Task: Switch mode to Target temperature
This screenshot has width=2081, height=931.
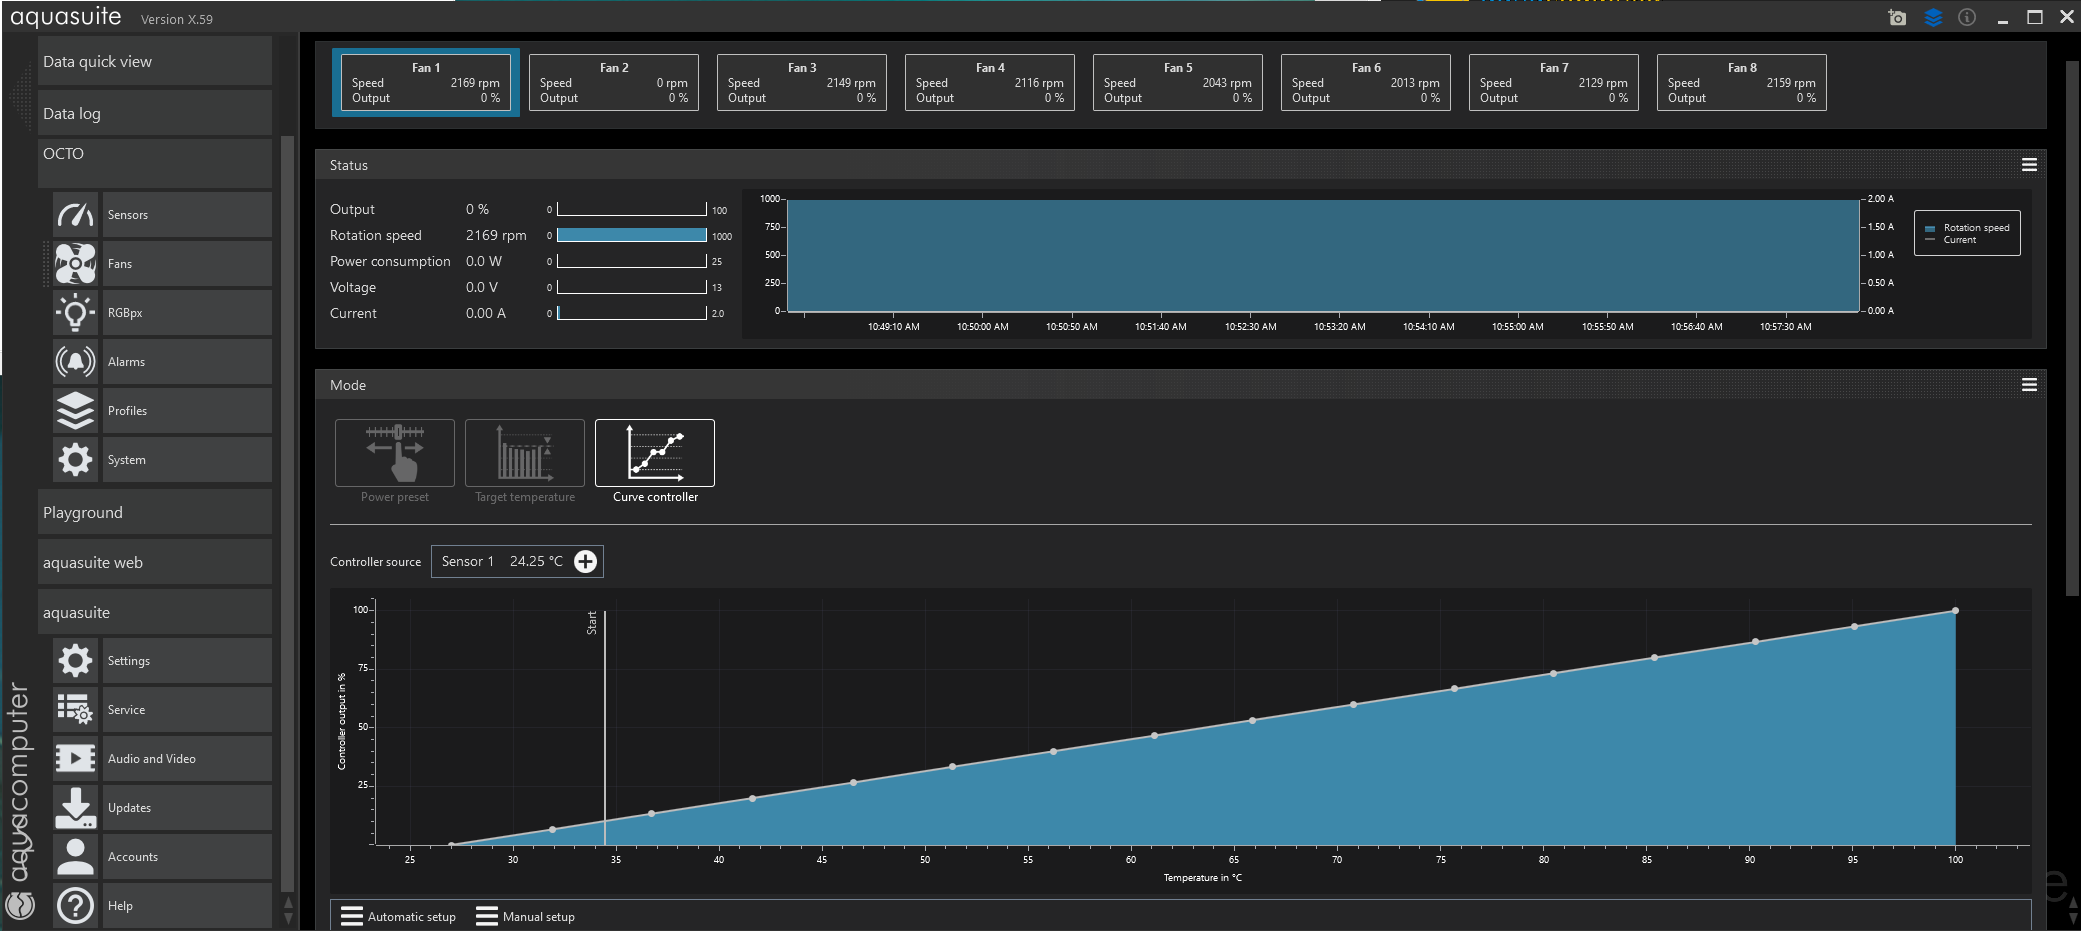Action: click(x=525, y=453)
